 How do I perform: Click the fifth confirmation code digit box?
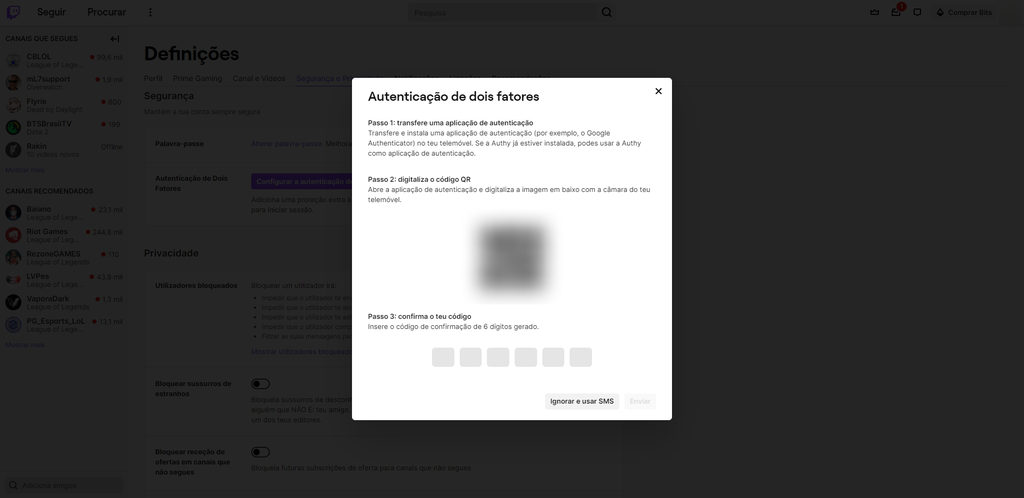point(553,357)
